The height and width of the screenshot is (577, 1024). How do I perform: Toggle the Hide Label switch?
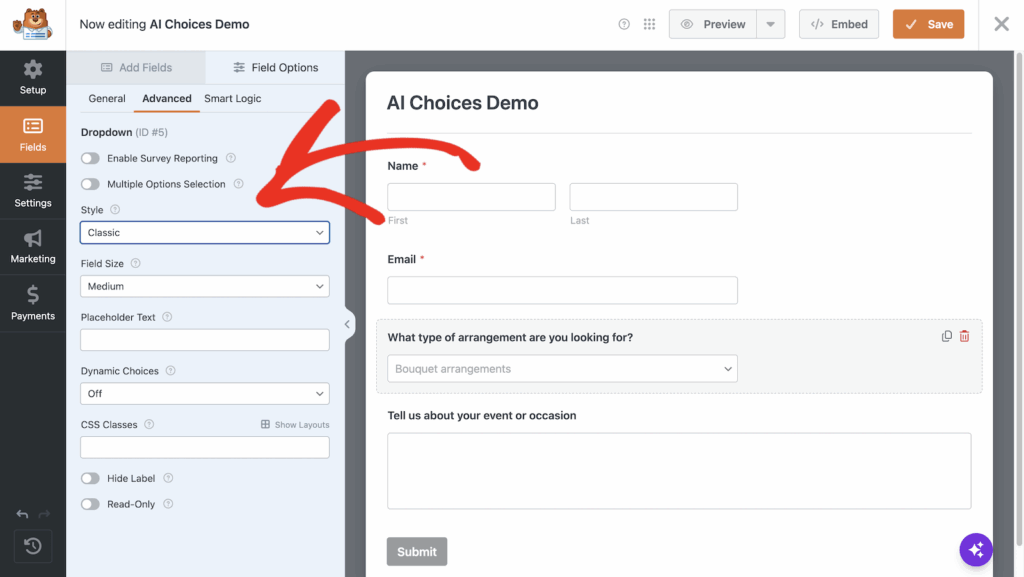[90, 478]
